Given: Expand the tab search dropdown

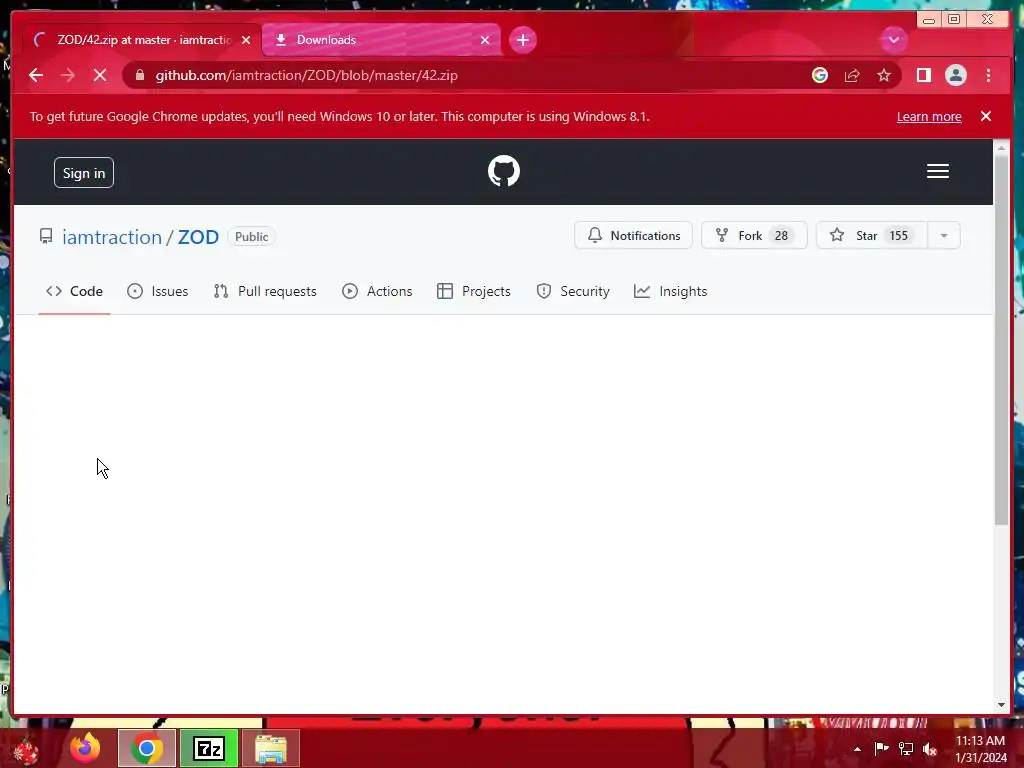Looking at the screenshot, I should (x=893, y=40).
